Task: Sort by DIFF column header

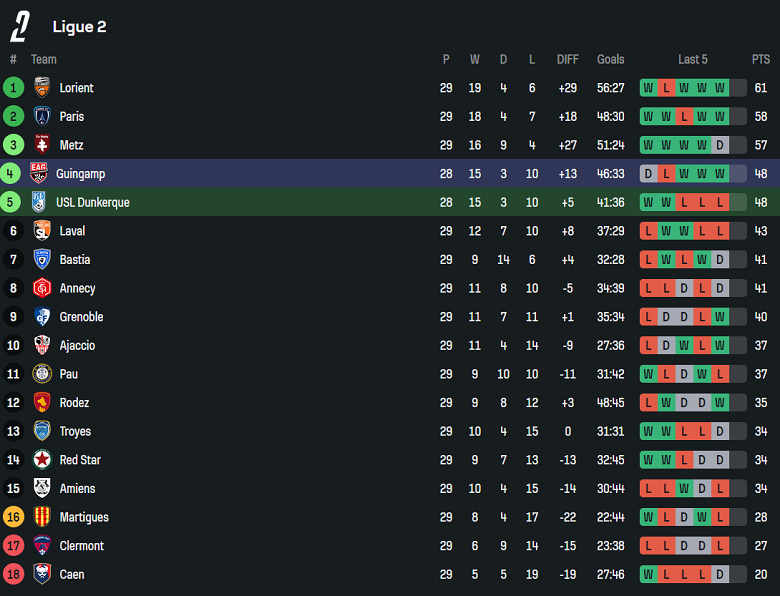Action: [x=568, y=60]
